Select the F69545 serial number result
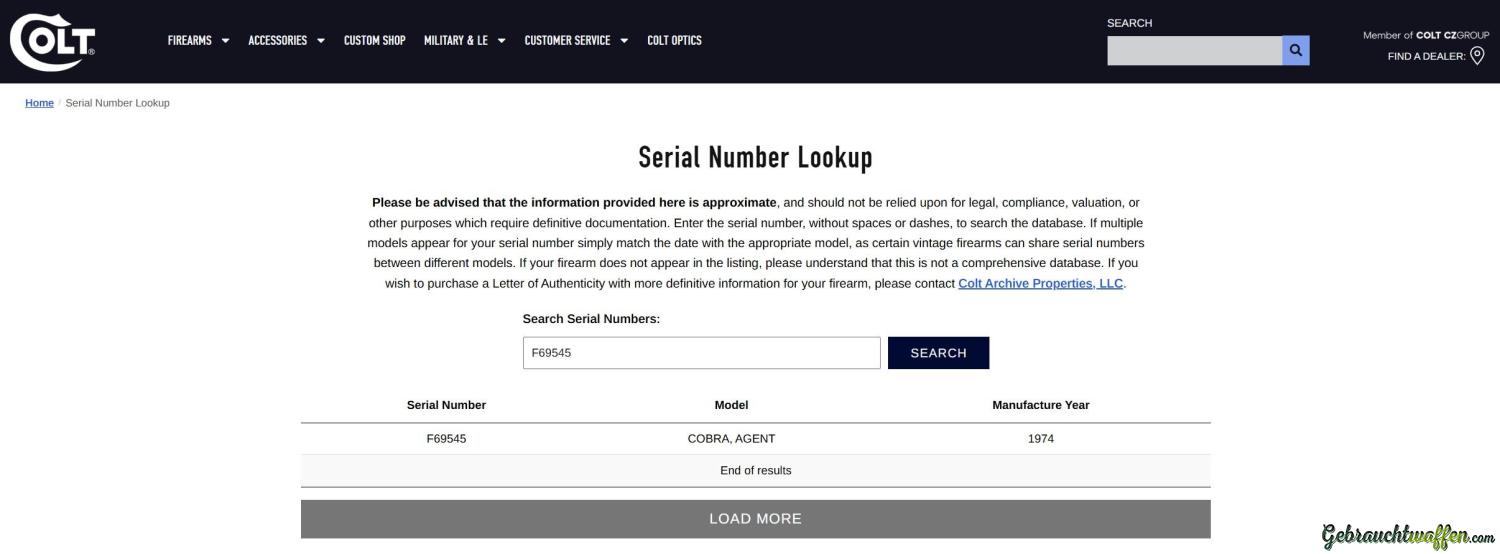The height and width of the screenshot is (554, 1500). point(446,439)
